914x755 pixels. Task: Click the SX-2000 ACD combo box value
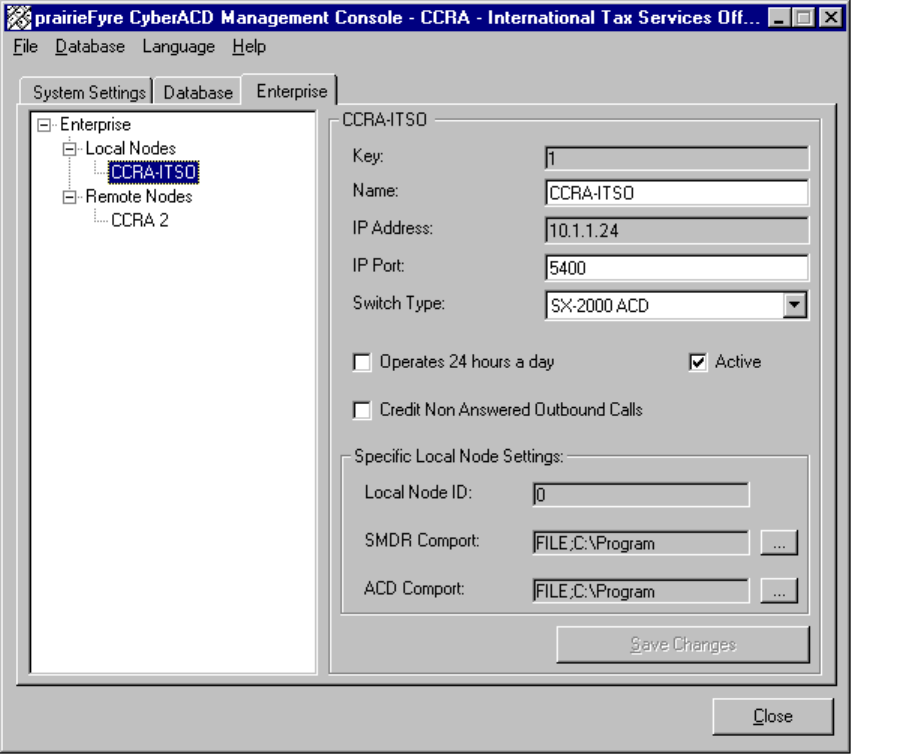coord(665,305)
